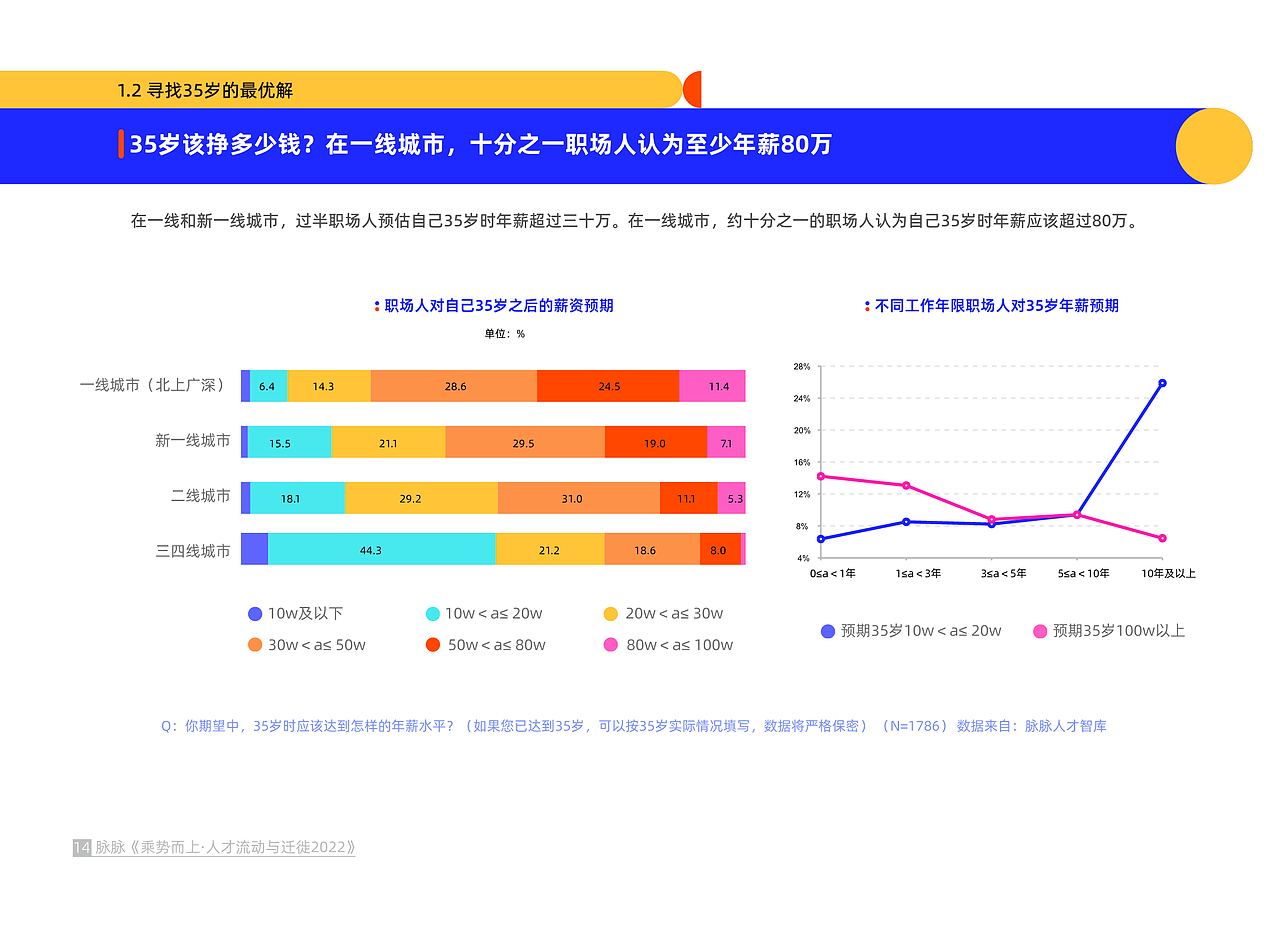
Task: Click the pink 预期35岁100w以上 legend marker
Action: click(x=1041, y=631)
